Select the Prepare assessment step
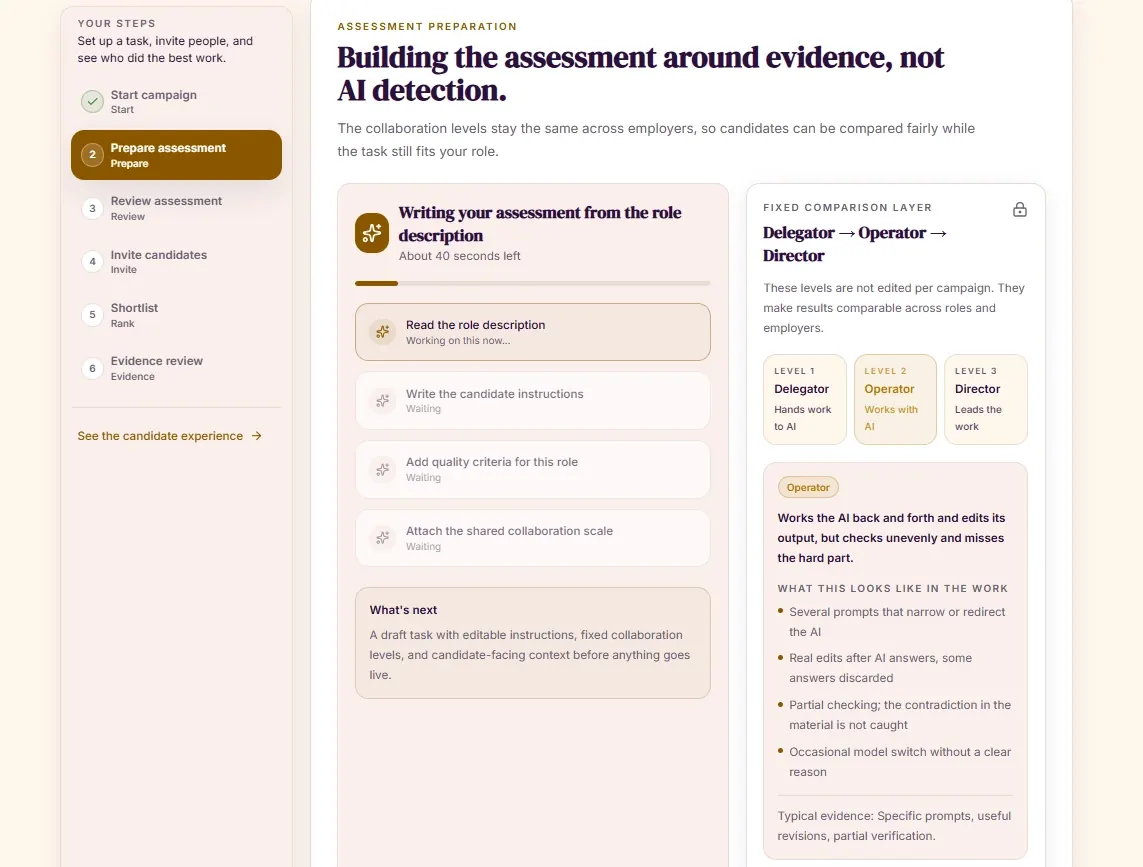1143x867 pixels. (176, 155)
